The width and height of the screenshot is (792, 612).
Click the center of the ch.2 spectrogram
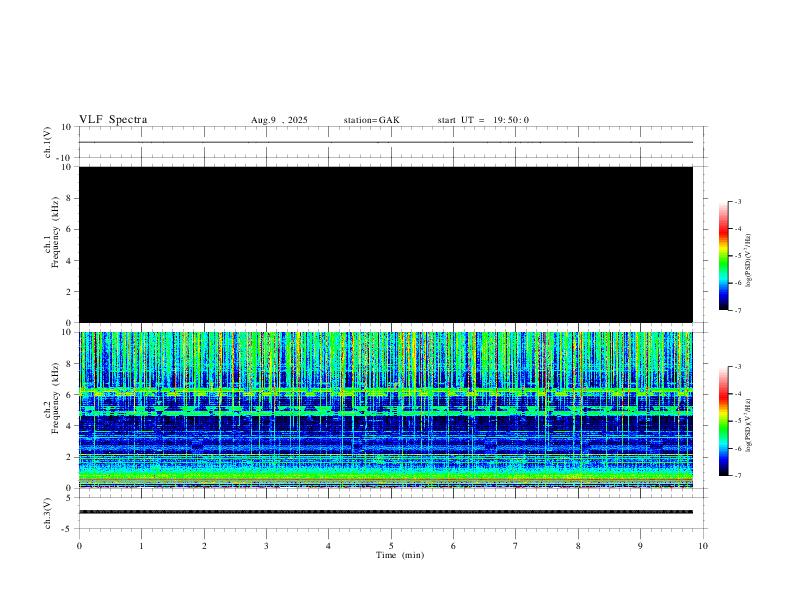pos(385,409)
